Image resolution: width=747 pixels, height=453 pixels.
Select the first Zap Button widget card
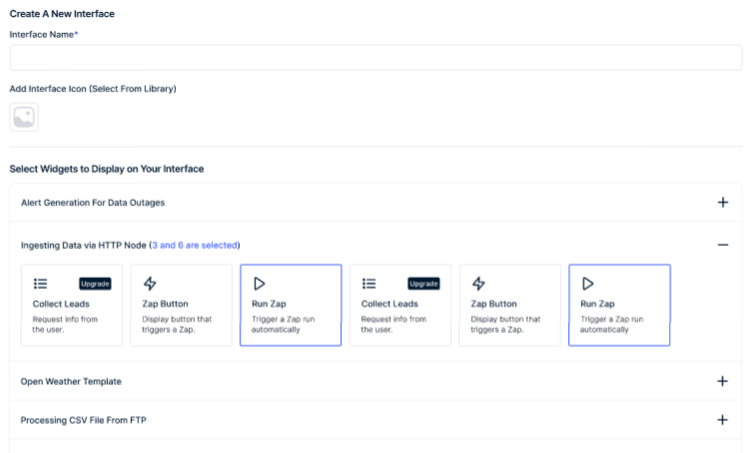pos(181,305)
